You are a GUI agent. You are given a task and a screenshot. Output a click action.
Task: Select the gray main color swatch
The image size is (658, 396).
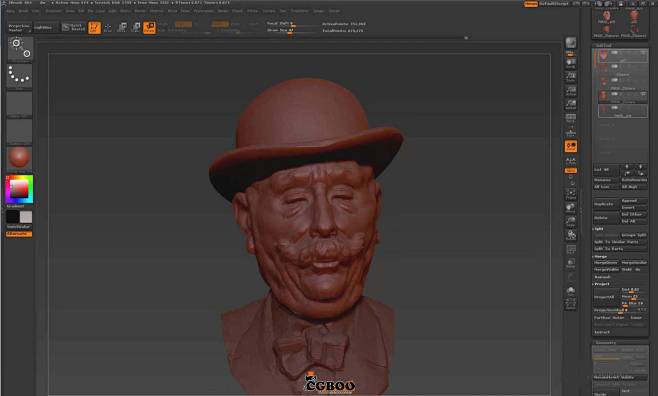coord(26,217)
